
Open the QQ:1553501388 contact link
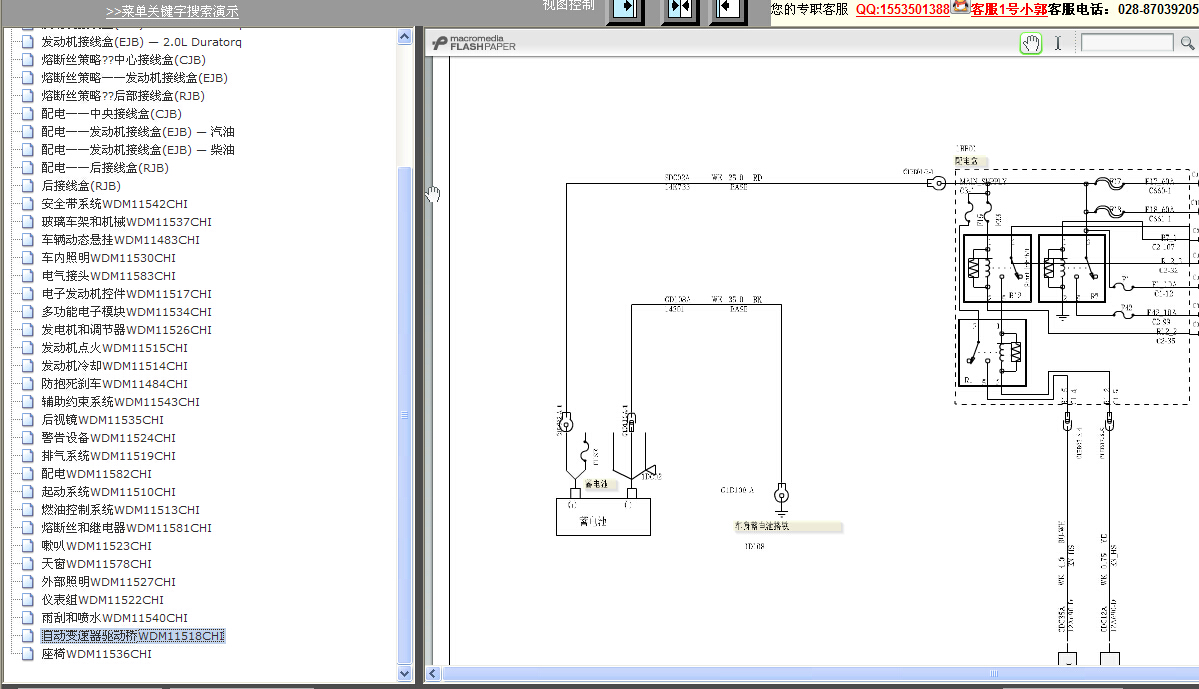[x=902, y=10]
